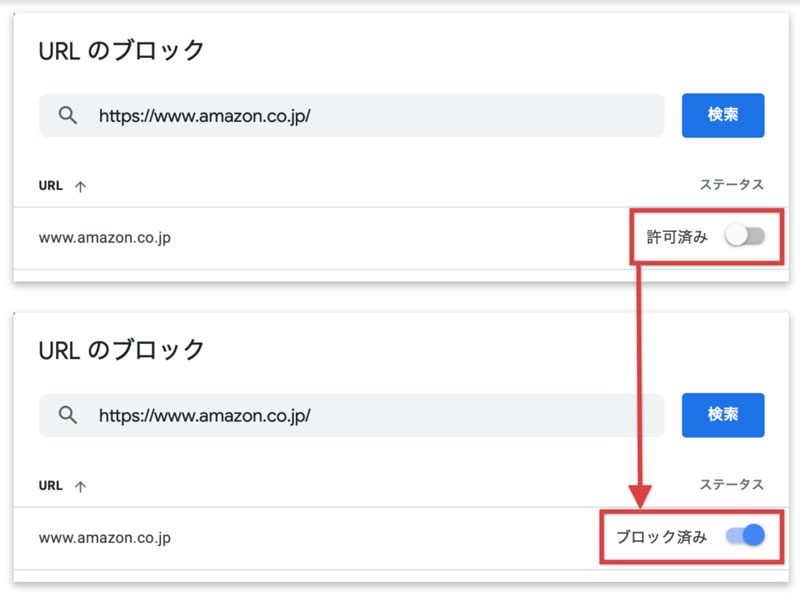Click the 検索 button in the 許可済み panel
Viewport: 800px width, 596px height.
pyautogui.click(x=723, y=115)
